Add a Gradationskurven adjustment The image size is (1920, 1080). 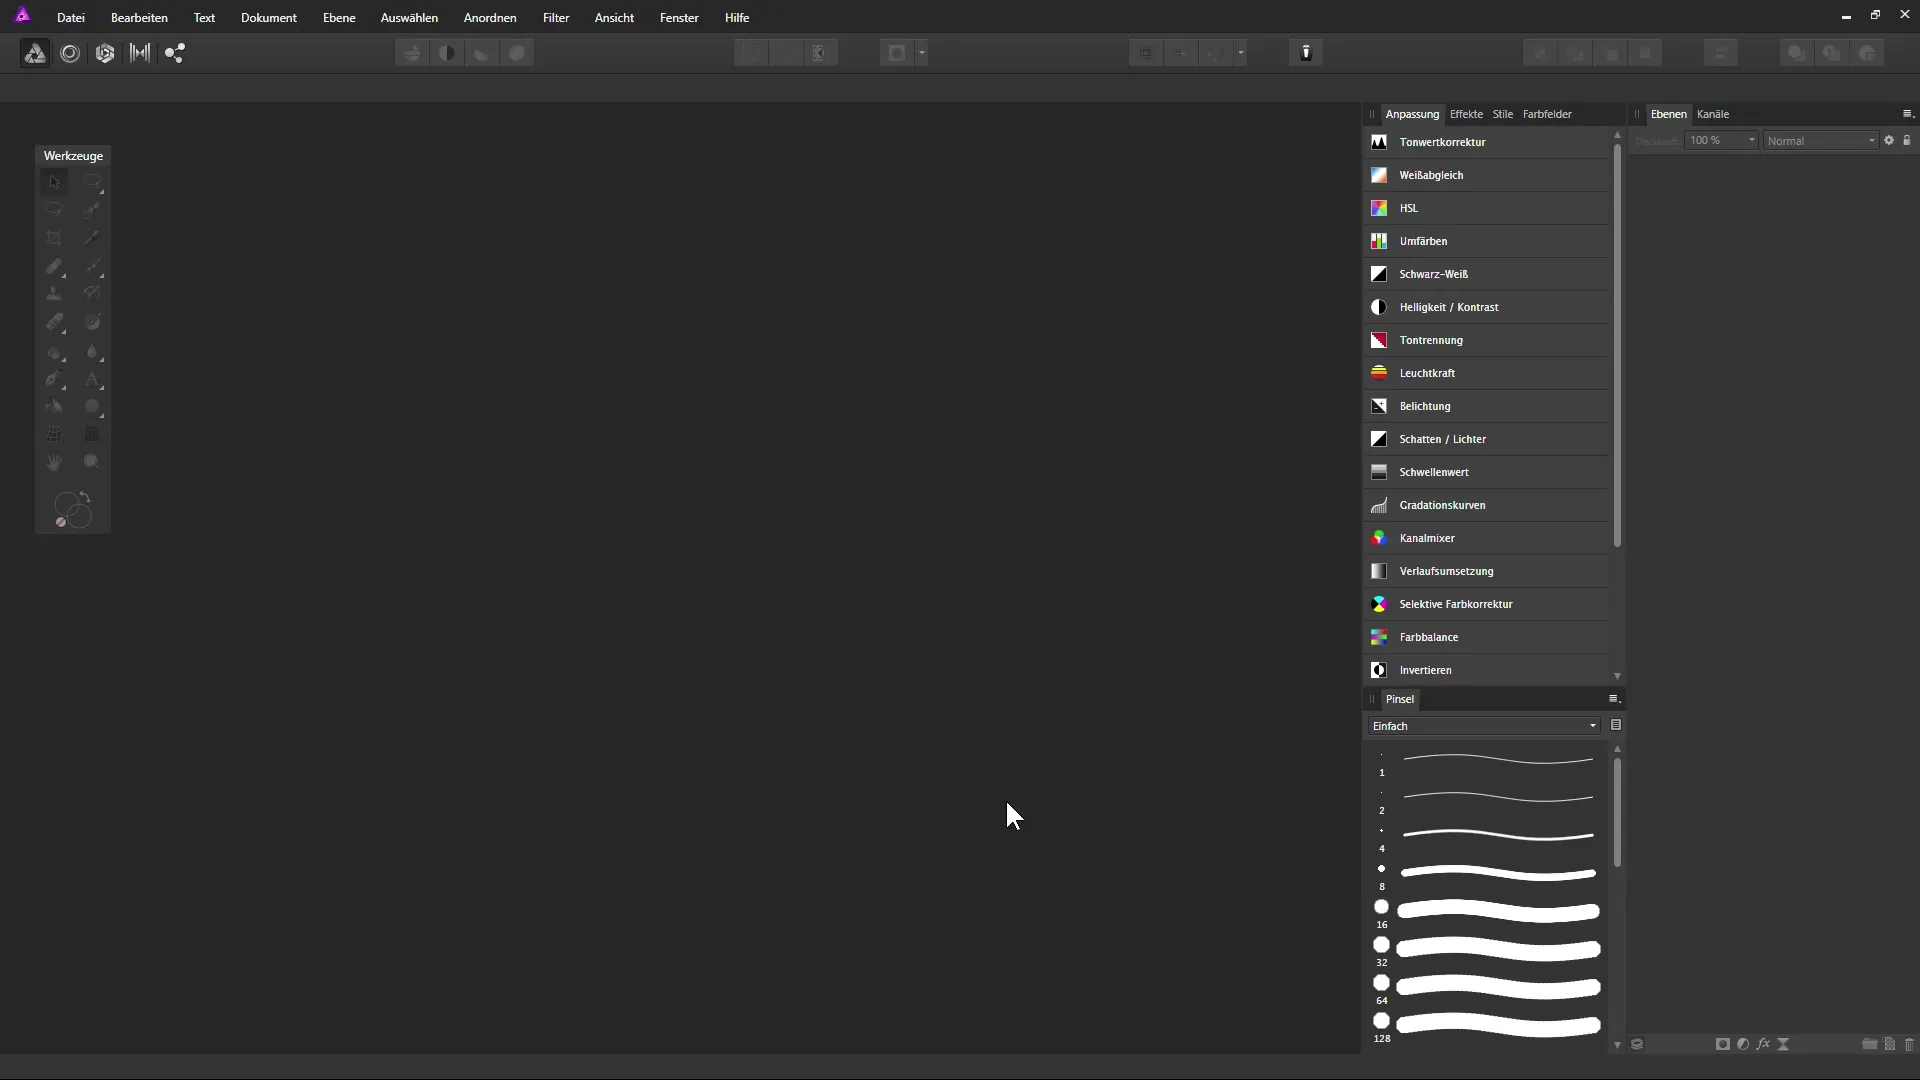(x=1486, y=505)
